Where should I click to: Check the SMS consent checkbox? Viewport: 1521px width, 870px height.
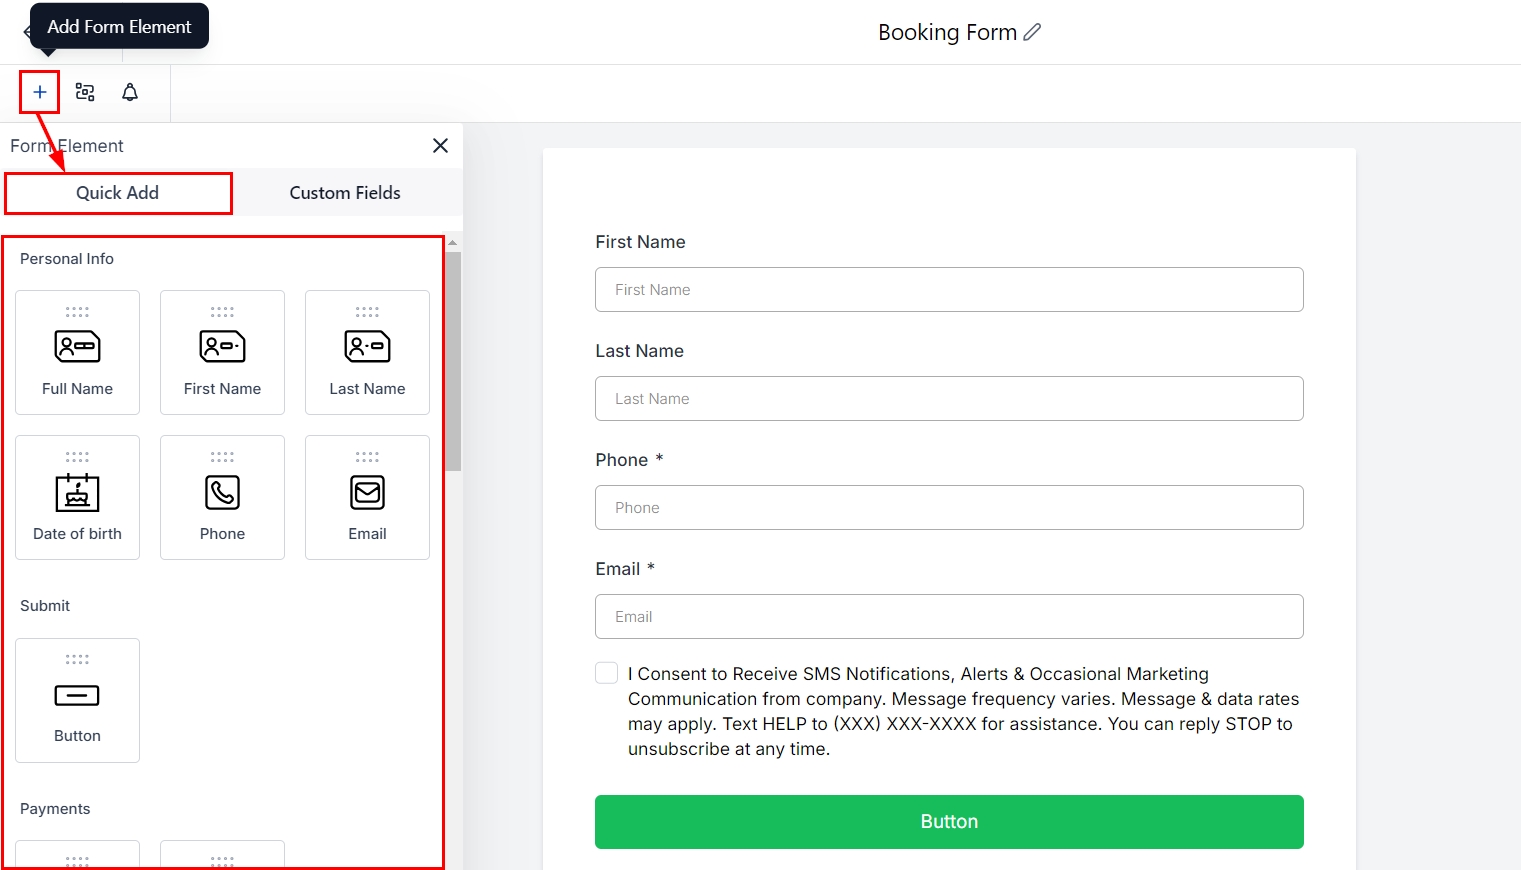(x=606, y=673)
